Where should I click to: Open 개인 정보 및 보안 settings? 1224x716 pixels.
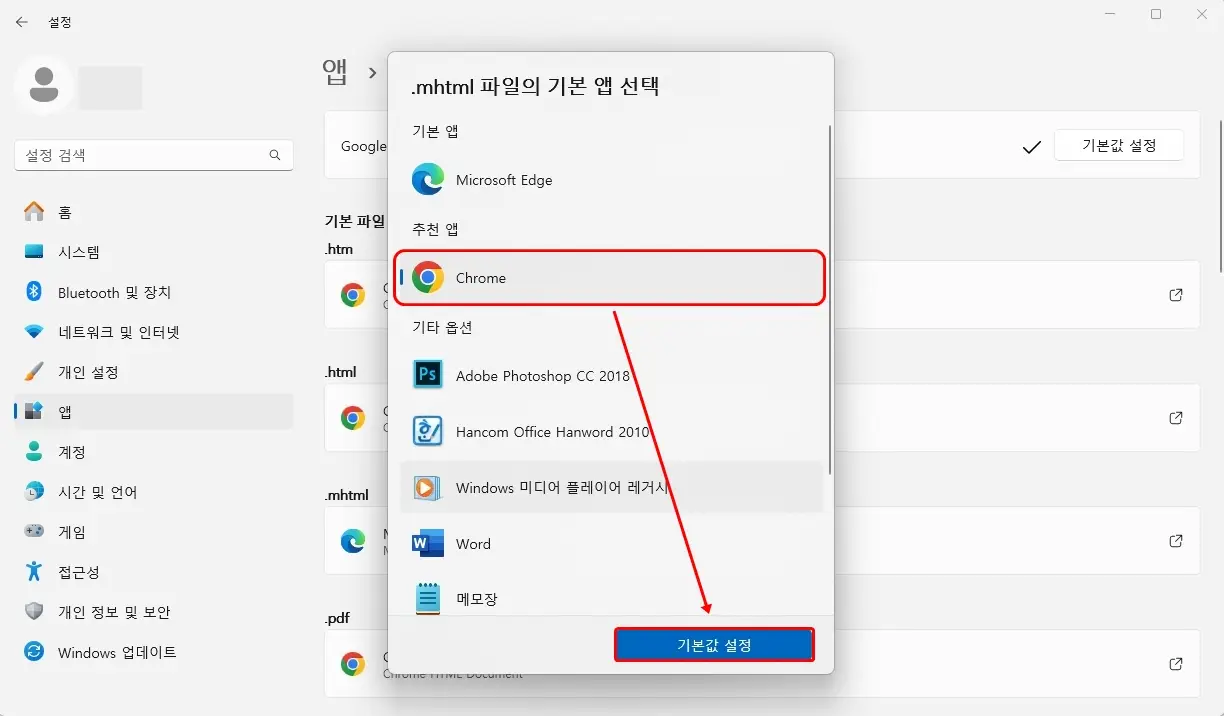click(x=154, y=612)
